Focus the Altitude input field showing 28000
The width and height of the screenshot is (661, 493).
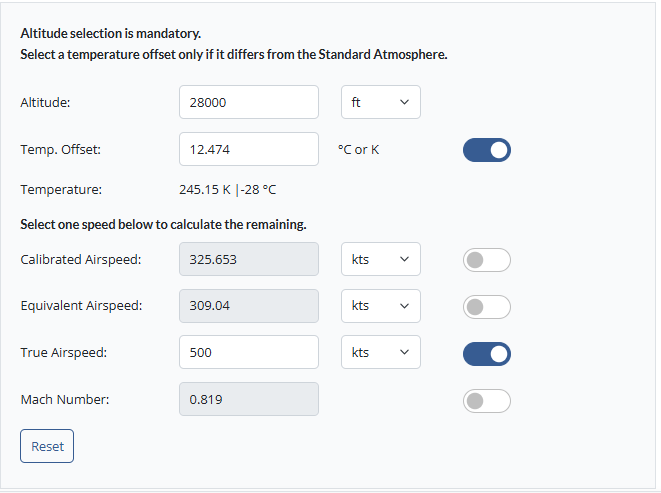coord(249,102)
